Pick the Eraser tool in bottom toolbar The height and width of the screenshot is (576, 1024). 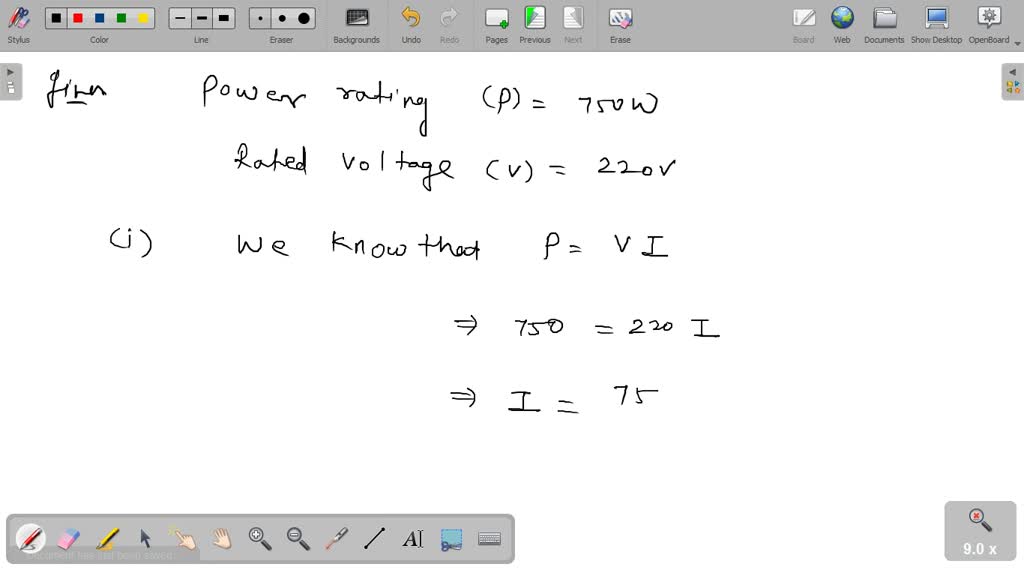point(69,539)
